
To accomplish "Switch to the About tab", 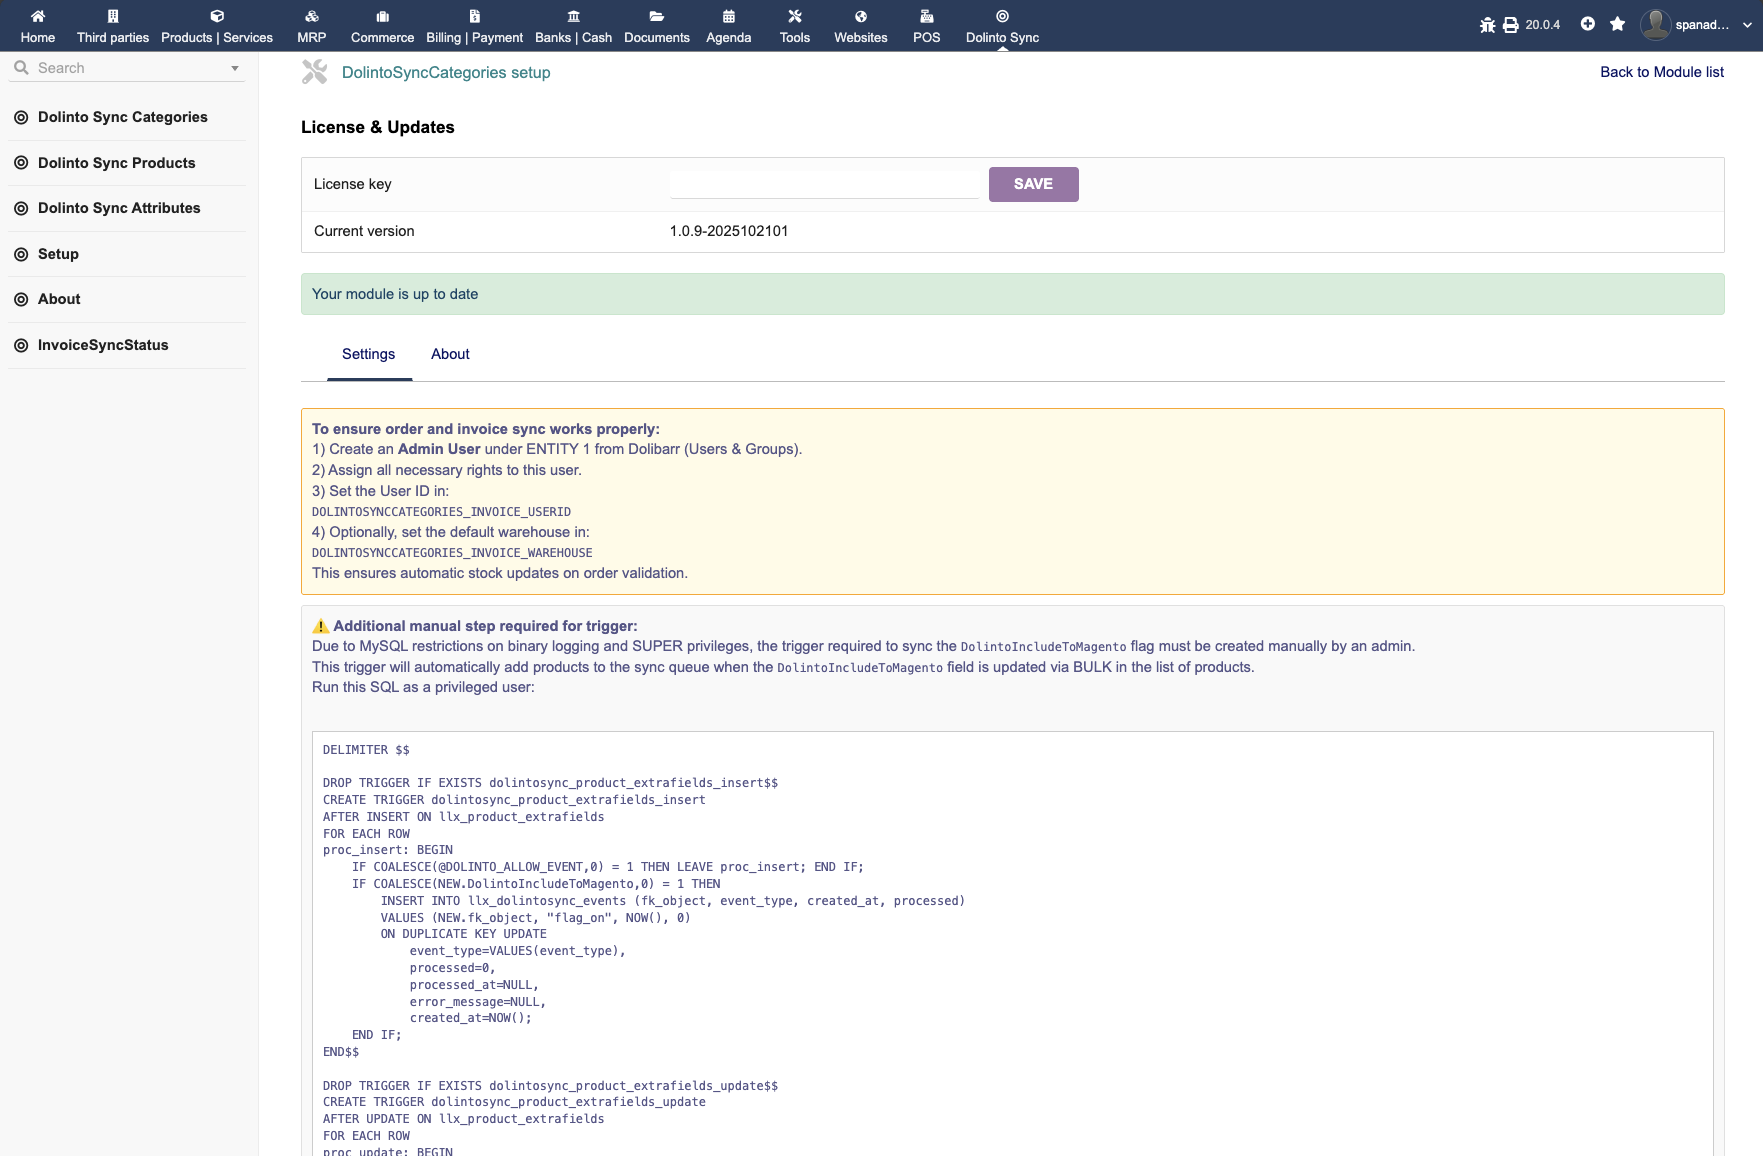I will click(450, 354).
